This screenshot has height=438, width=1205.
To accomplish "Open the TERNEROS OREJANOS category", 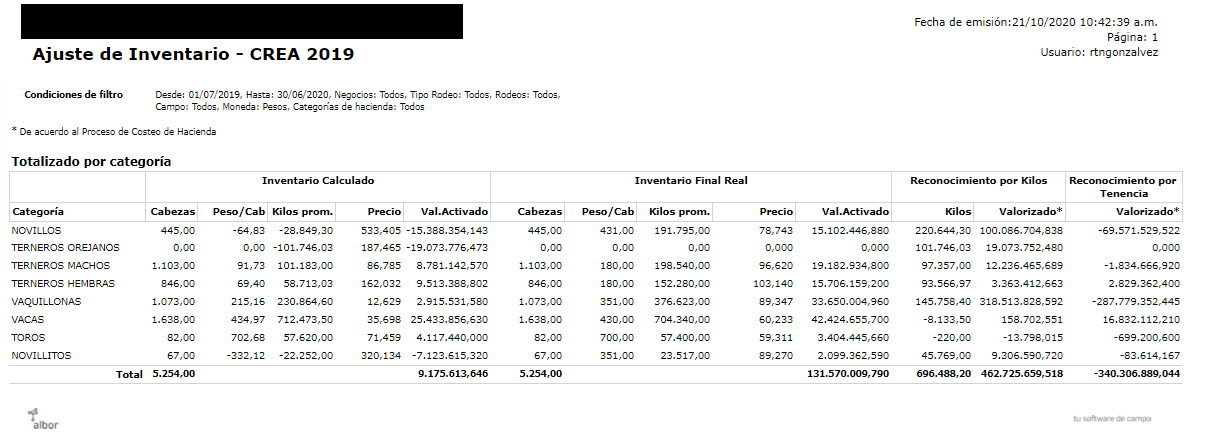I will tap(65, 248).
